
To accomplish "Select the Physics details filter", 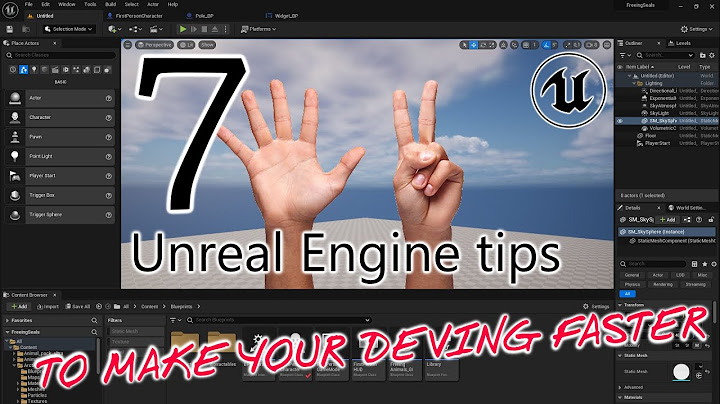I will [x=632, y=285].
